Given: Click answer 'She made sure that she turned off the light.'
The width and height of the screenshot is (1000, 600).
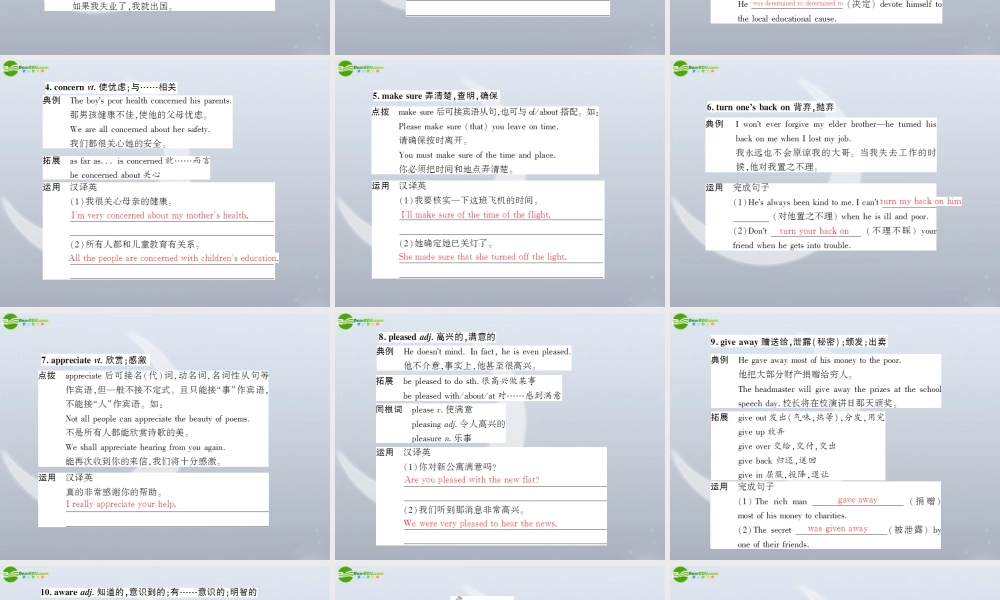Looking at the screenshot, I should click(x=483, y=257).
